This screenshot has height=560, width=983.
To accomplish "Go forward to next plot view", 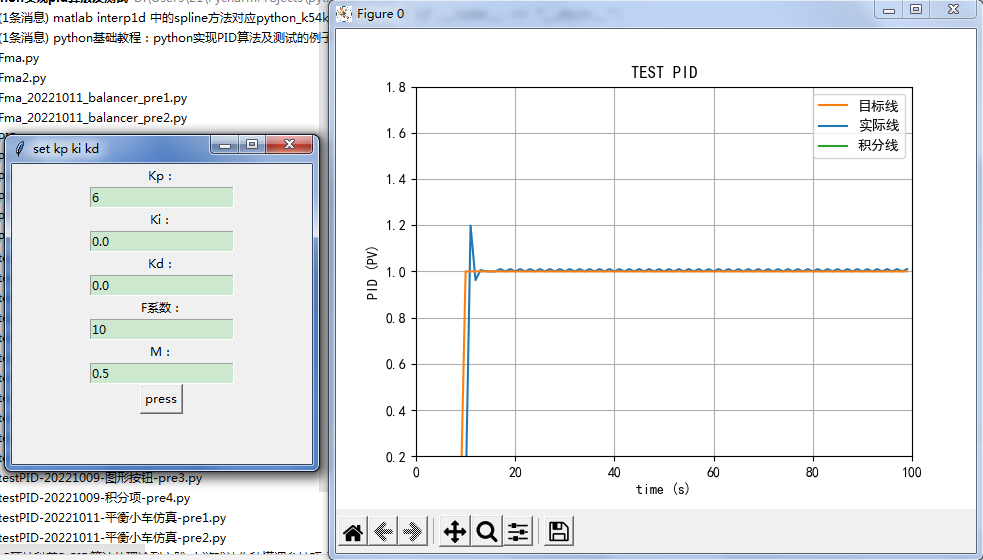I will (x=412, y=532).
